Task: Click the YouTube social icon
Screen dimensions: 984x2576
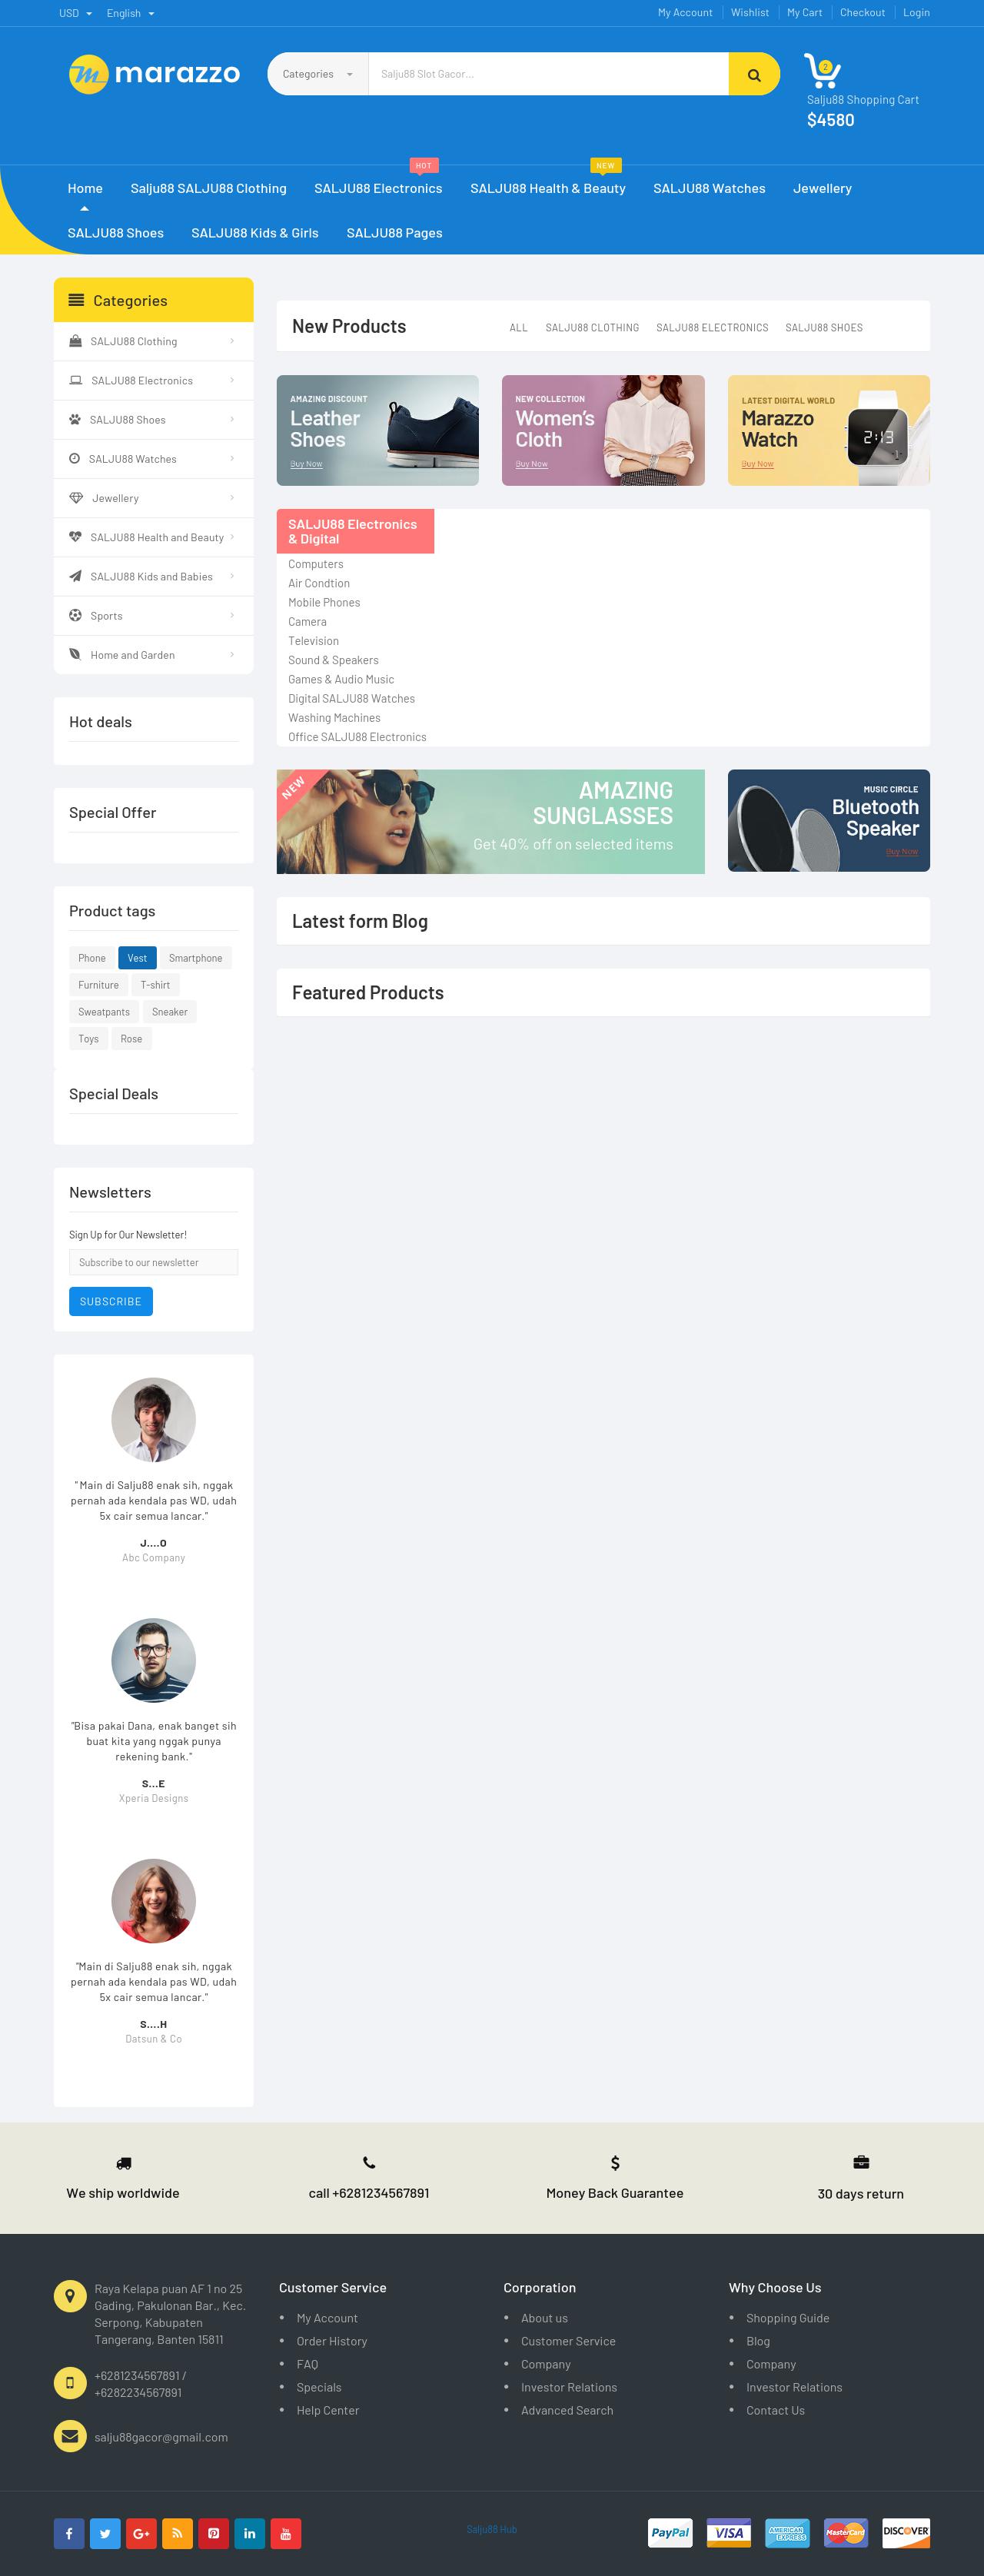Action: pyautogui.click(x=285, y=2533)
